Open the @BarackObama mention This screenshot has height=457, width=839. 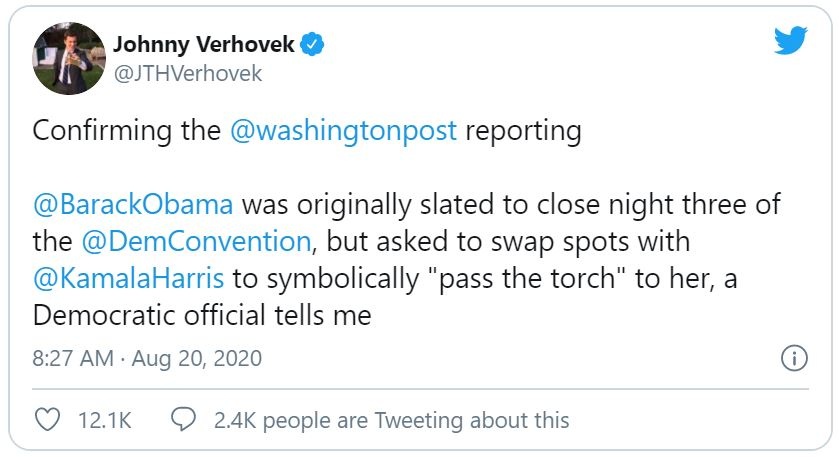point(134,204)
